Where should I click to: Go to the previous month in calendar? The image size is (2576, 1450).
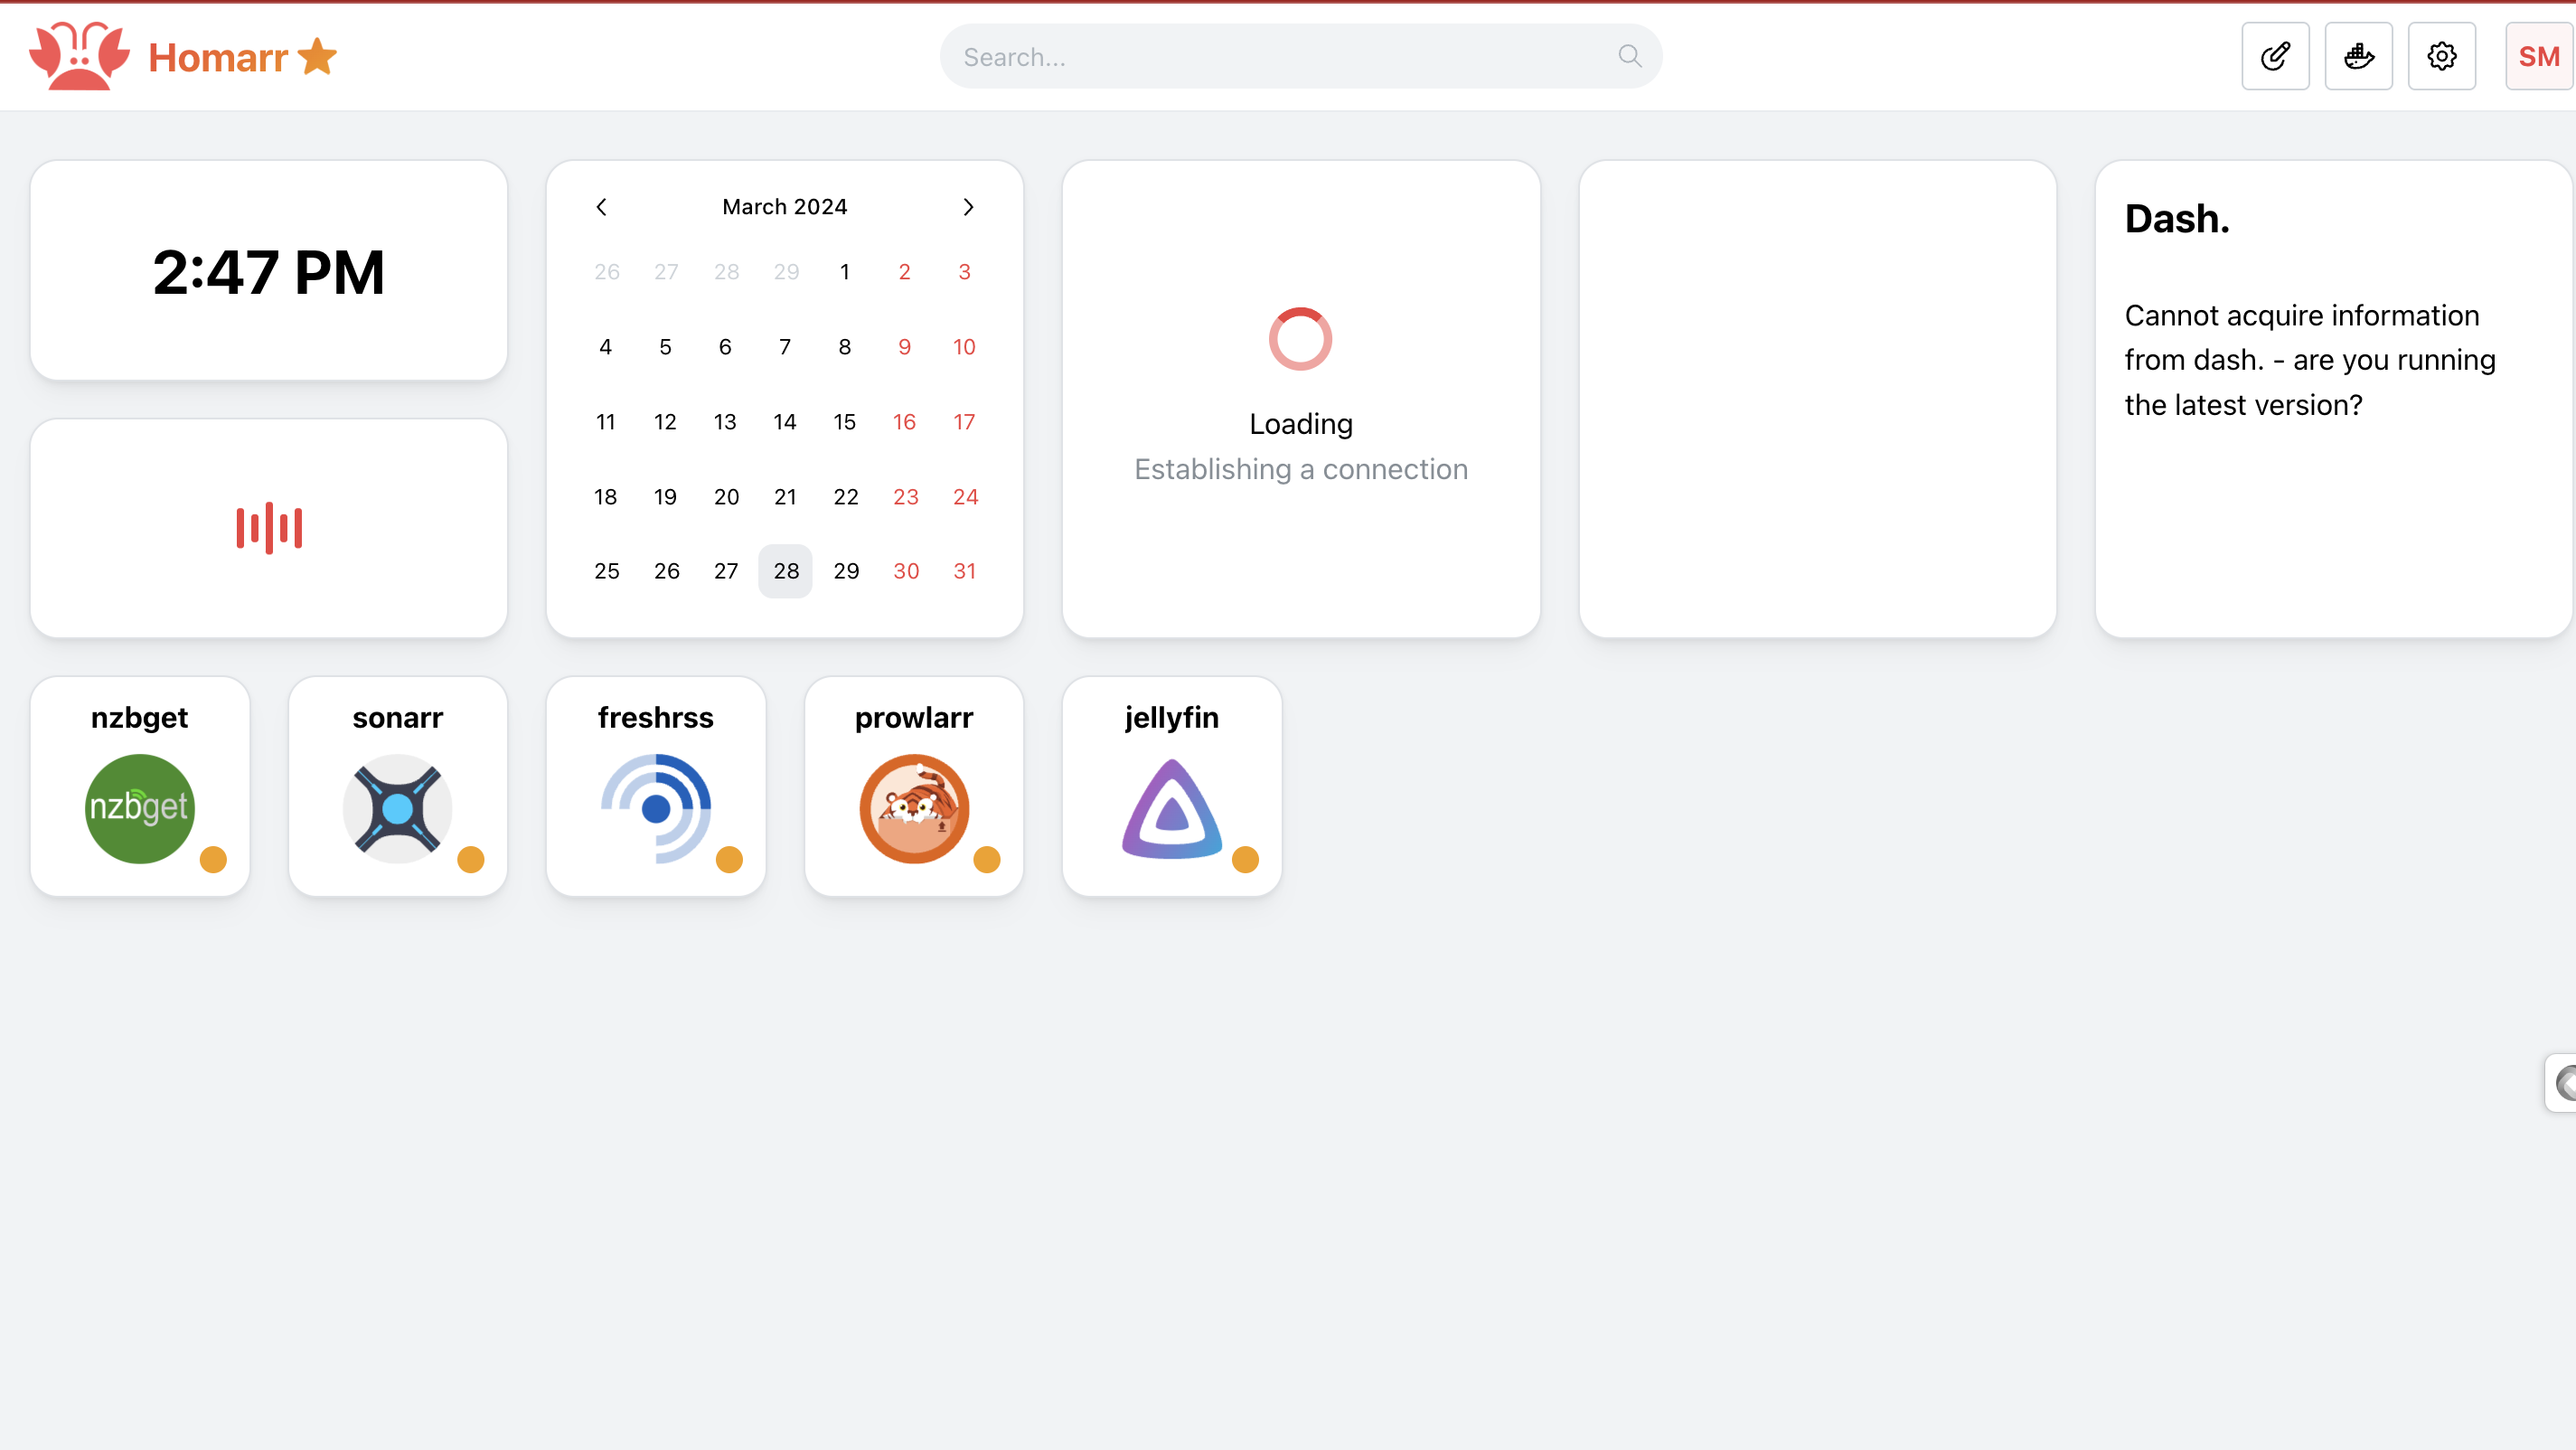[601, 206]
